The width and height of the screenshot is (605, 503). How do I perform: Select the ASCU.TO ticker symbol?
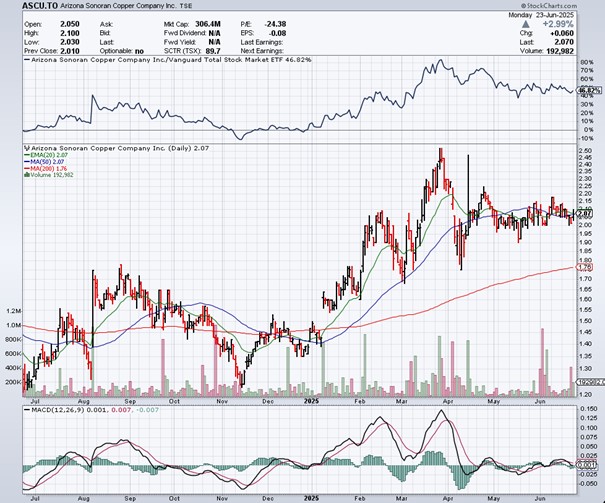click(40, 6)
